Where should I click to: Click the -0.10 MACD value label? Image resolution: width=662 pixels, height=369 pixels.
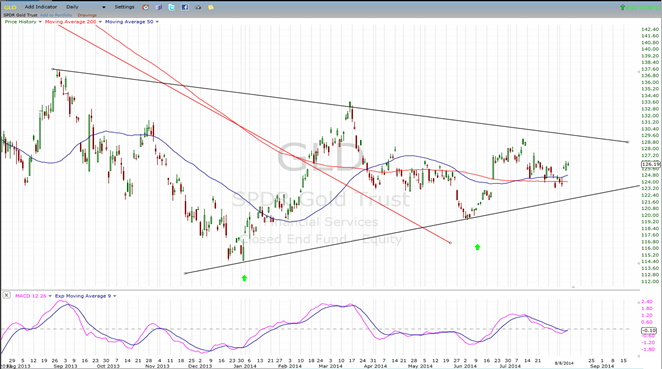coord(649,331)
